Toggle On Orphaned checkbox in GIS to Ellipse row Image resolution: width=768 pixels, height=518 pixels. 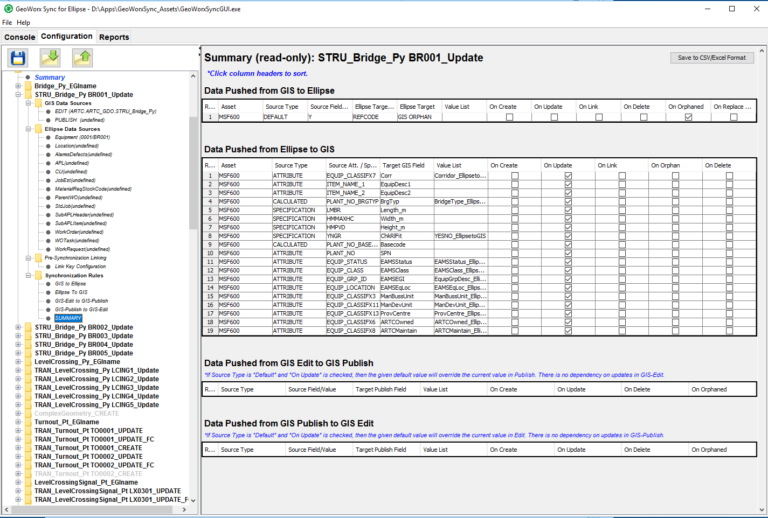click(x=687, y=117)
